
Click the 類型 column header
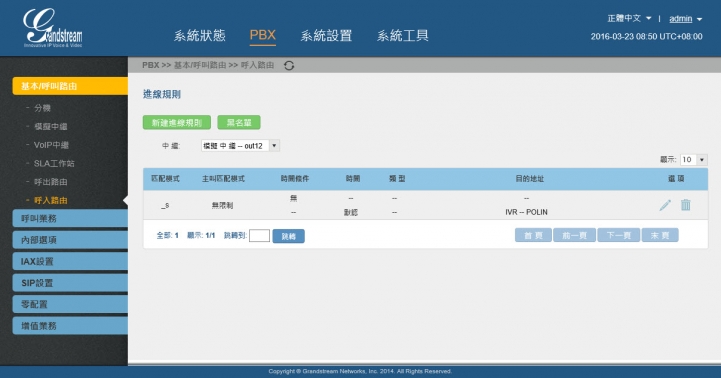tap(396, 178)
